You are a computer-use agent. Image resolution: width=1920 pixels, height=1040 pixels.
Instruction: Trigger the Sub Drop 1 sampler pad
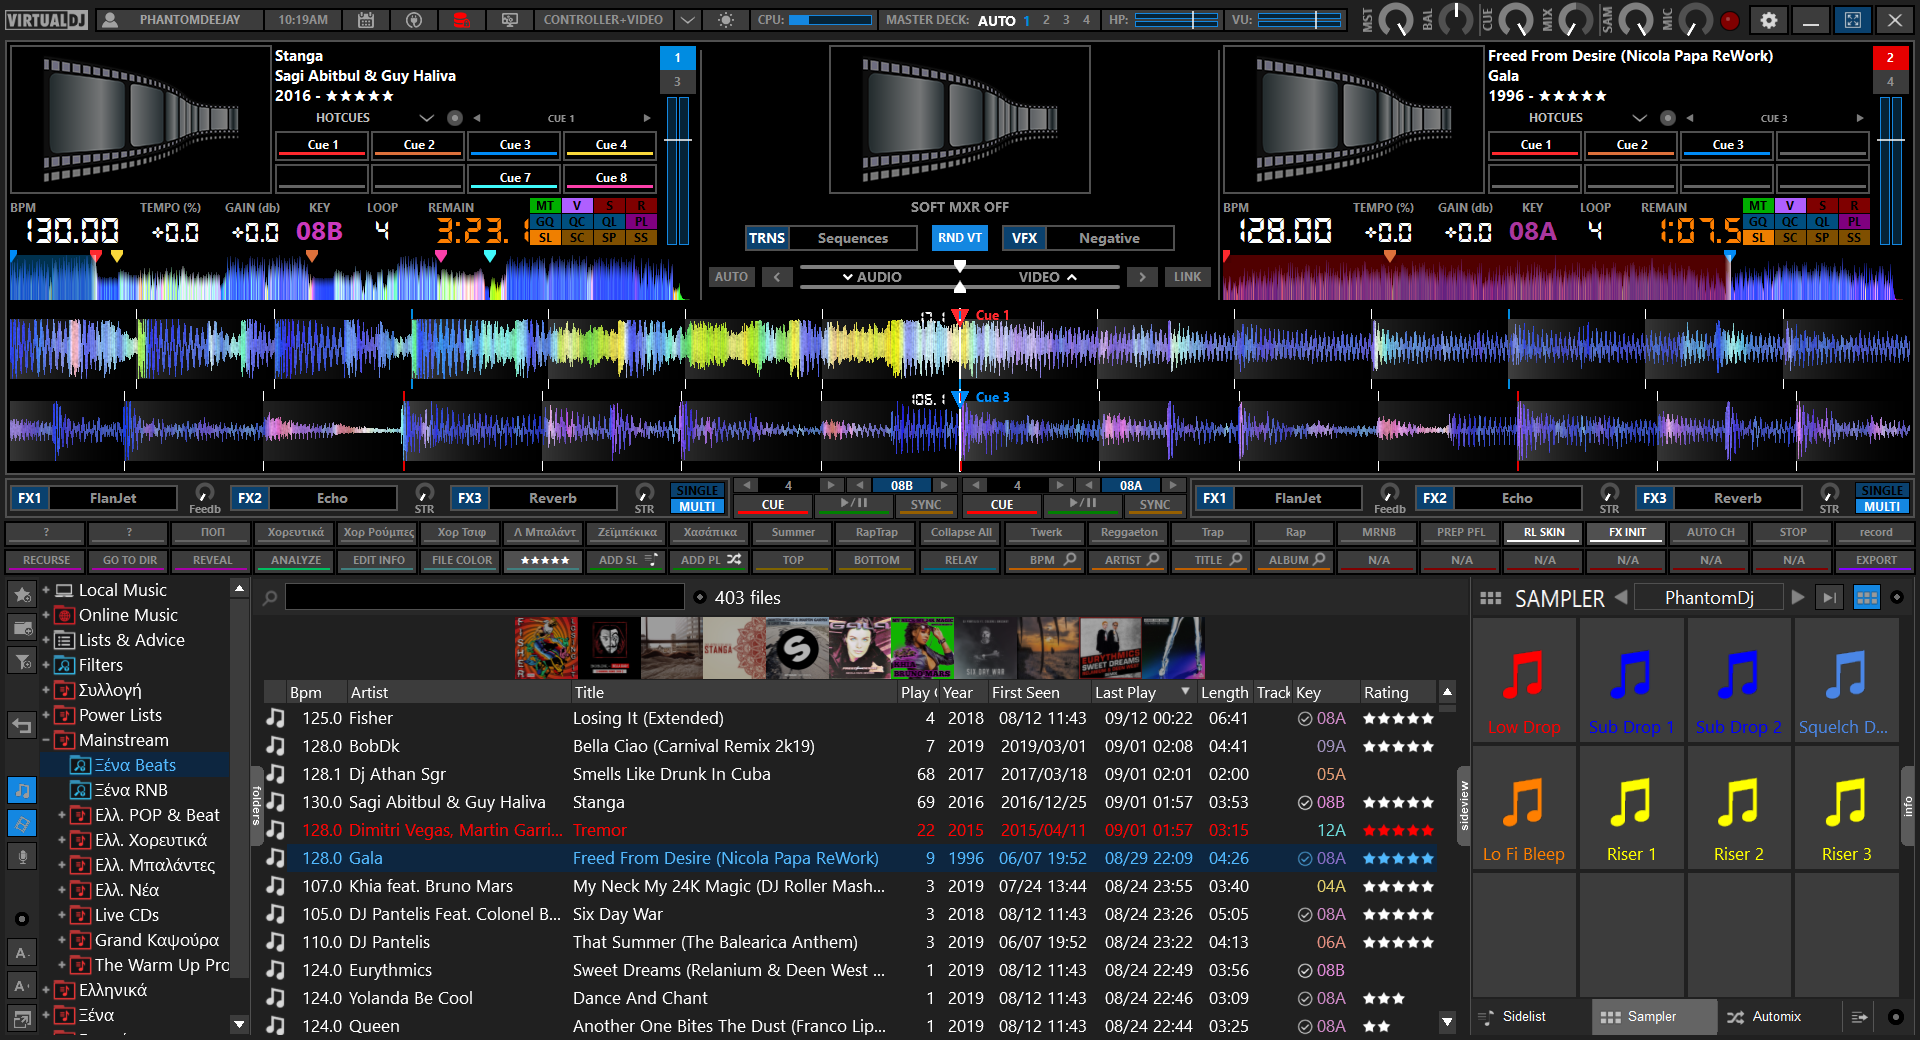pyautogui.click(x=1631, y=680)
